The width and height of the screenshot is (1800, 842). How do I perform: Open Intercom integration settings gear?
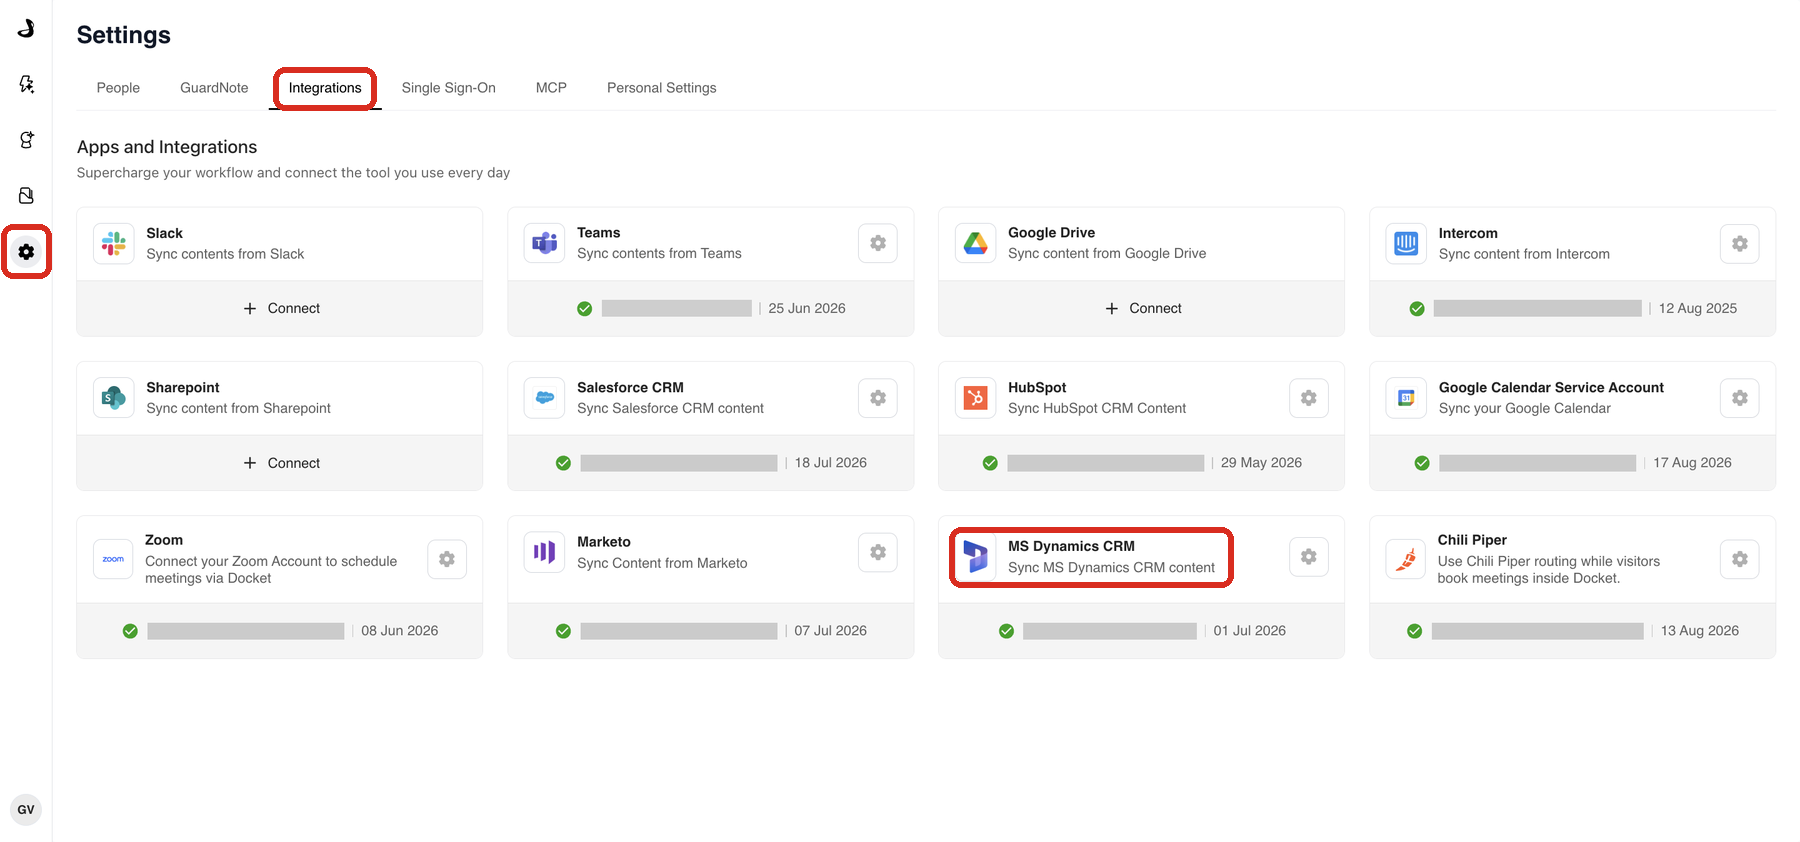[x=1740, y=243]
